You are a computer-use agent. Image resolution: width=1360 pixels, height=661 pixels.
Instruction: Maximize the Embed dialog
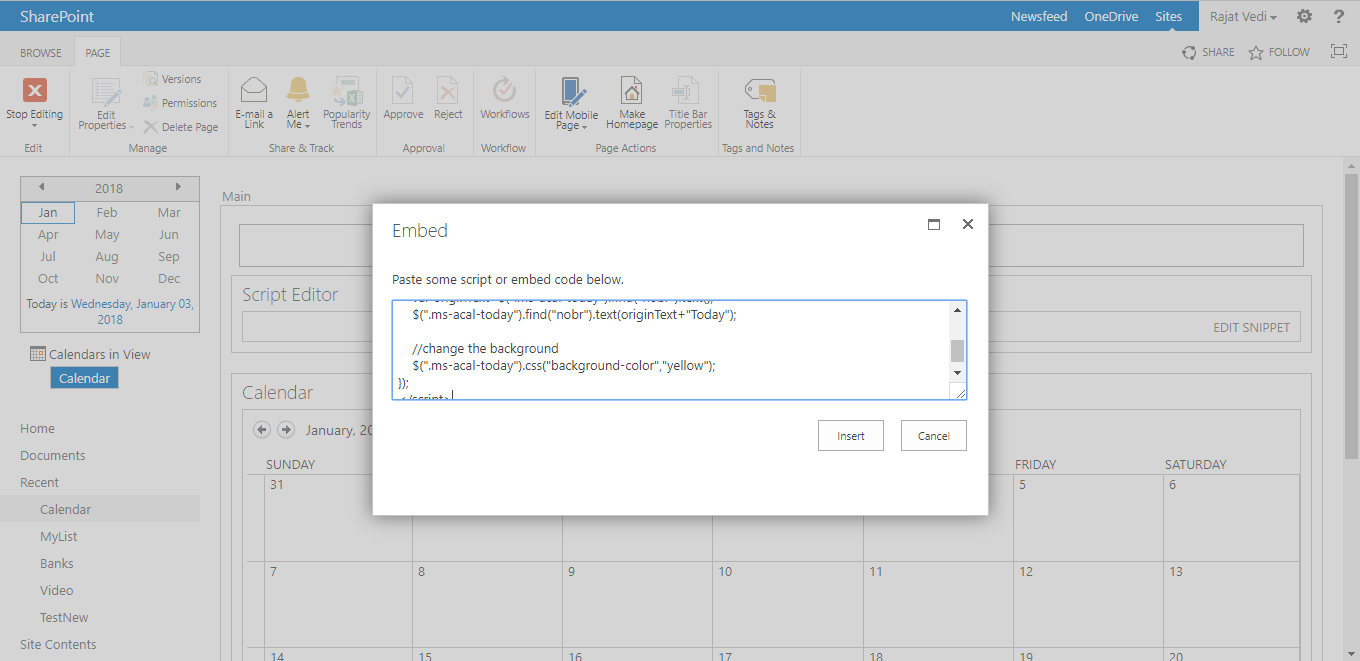pyautogui.click(x=934, y=225)
